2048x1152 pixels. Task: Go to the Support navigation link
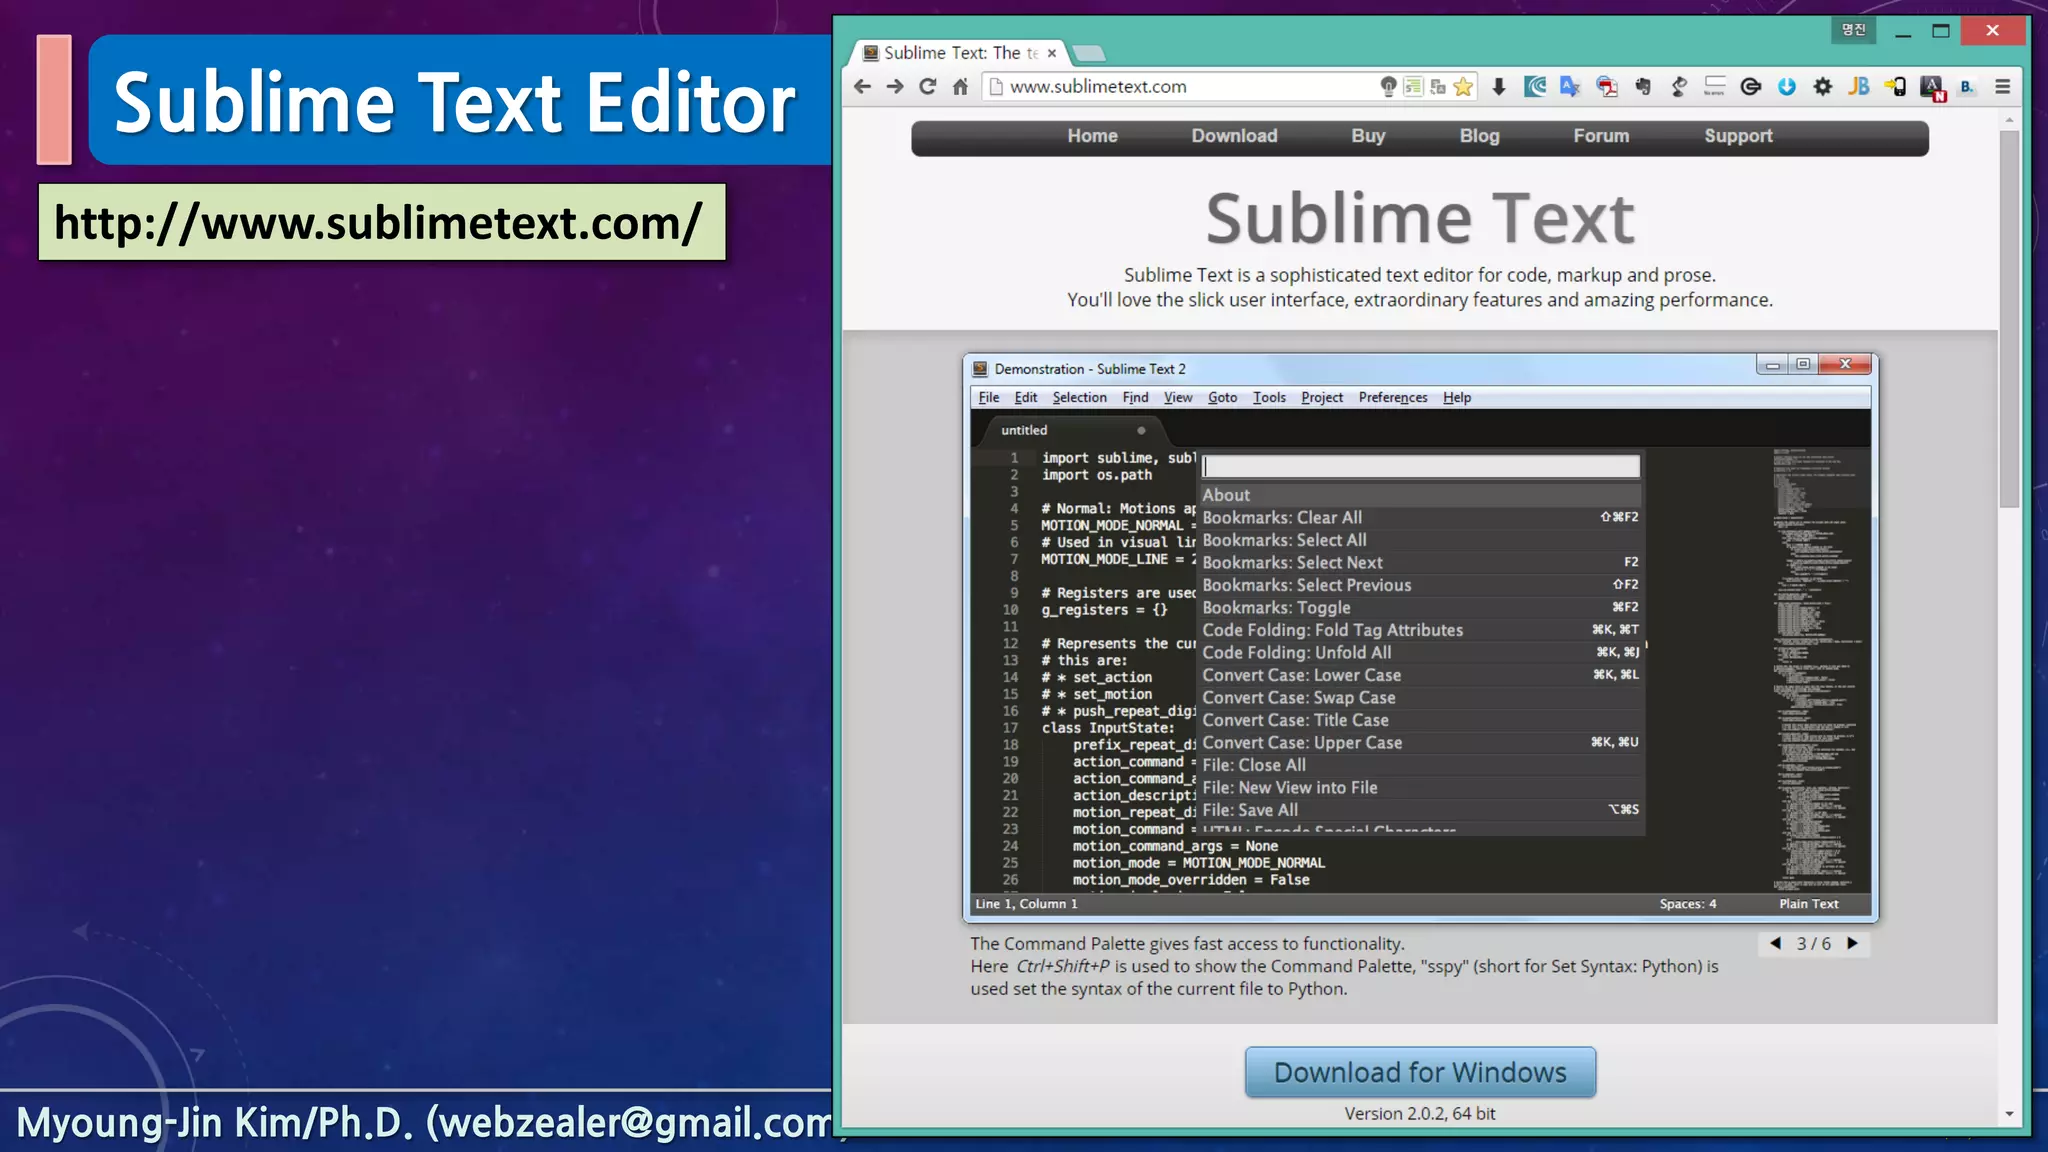pyautogui.click(x=1738, y=136)
